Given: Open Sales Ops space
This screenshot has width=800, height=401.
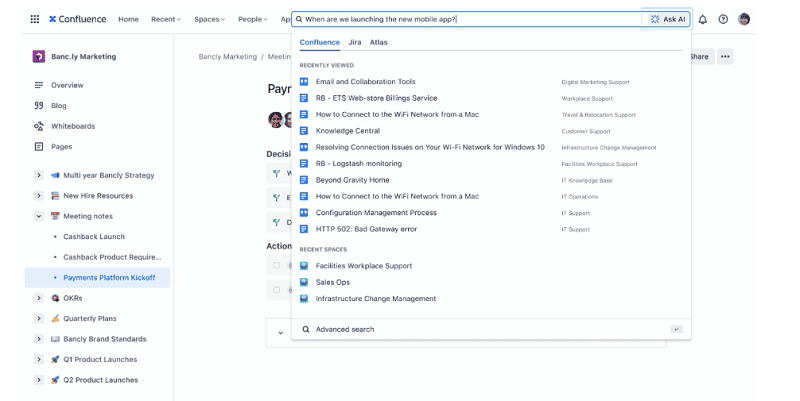Looking at the screenshot, I should (333, 282).
